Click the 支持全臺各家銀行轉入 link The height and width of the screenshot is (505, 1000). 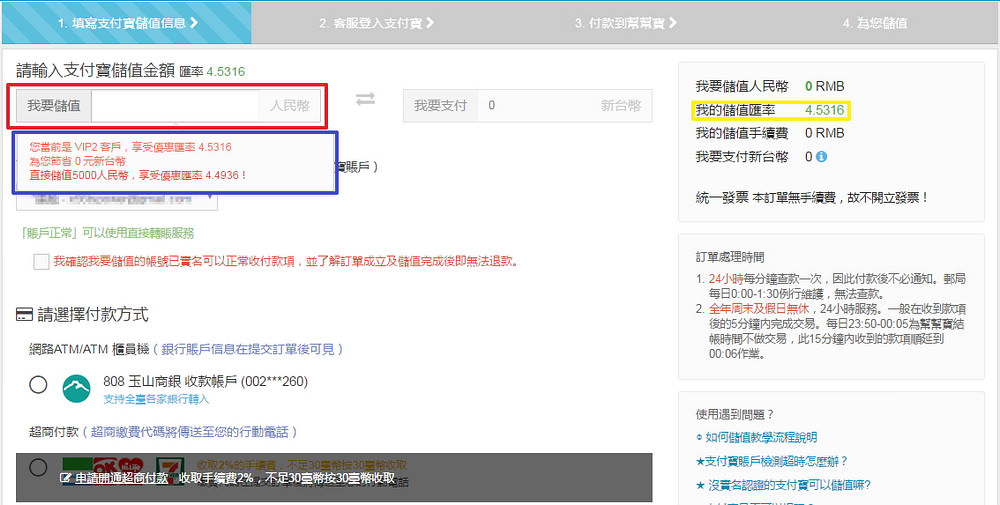(x=156, y=399)
